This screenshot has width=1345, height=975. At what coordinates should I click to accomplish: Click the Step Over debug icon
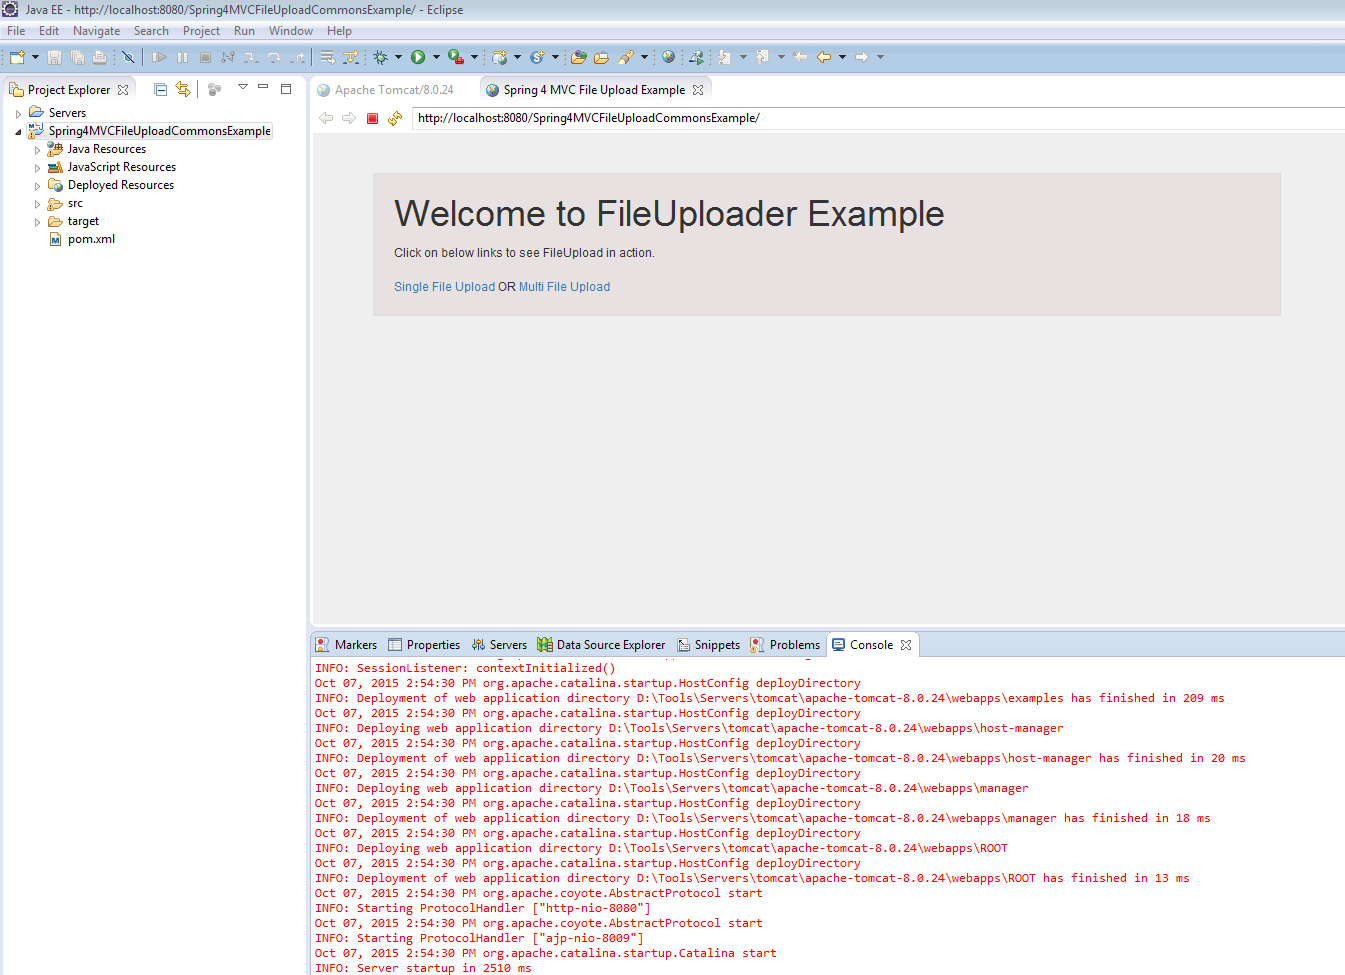coord(274,57)
